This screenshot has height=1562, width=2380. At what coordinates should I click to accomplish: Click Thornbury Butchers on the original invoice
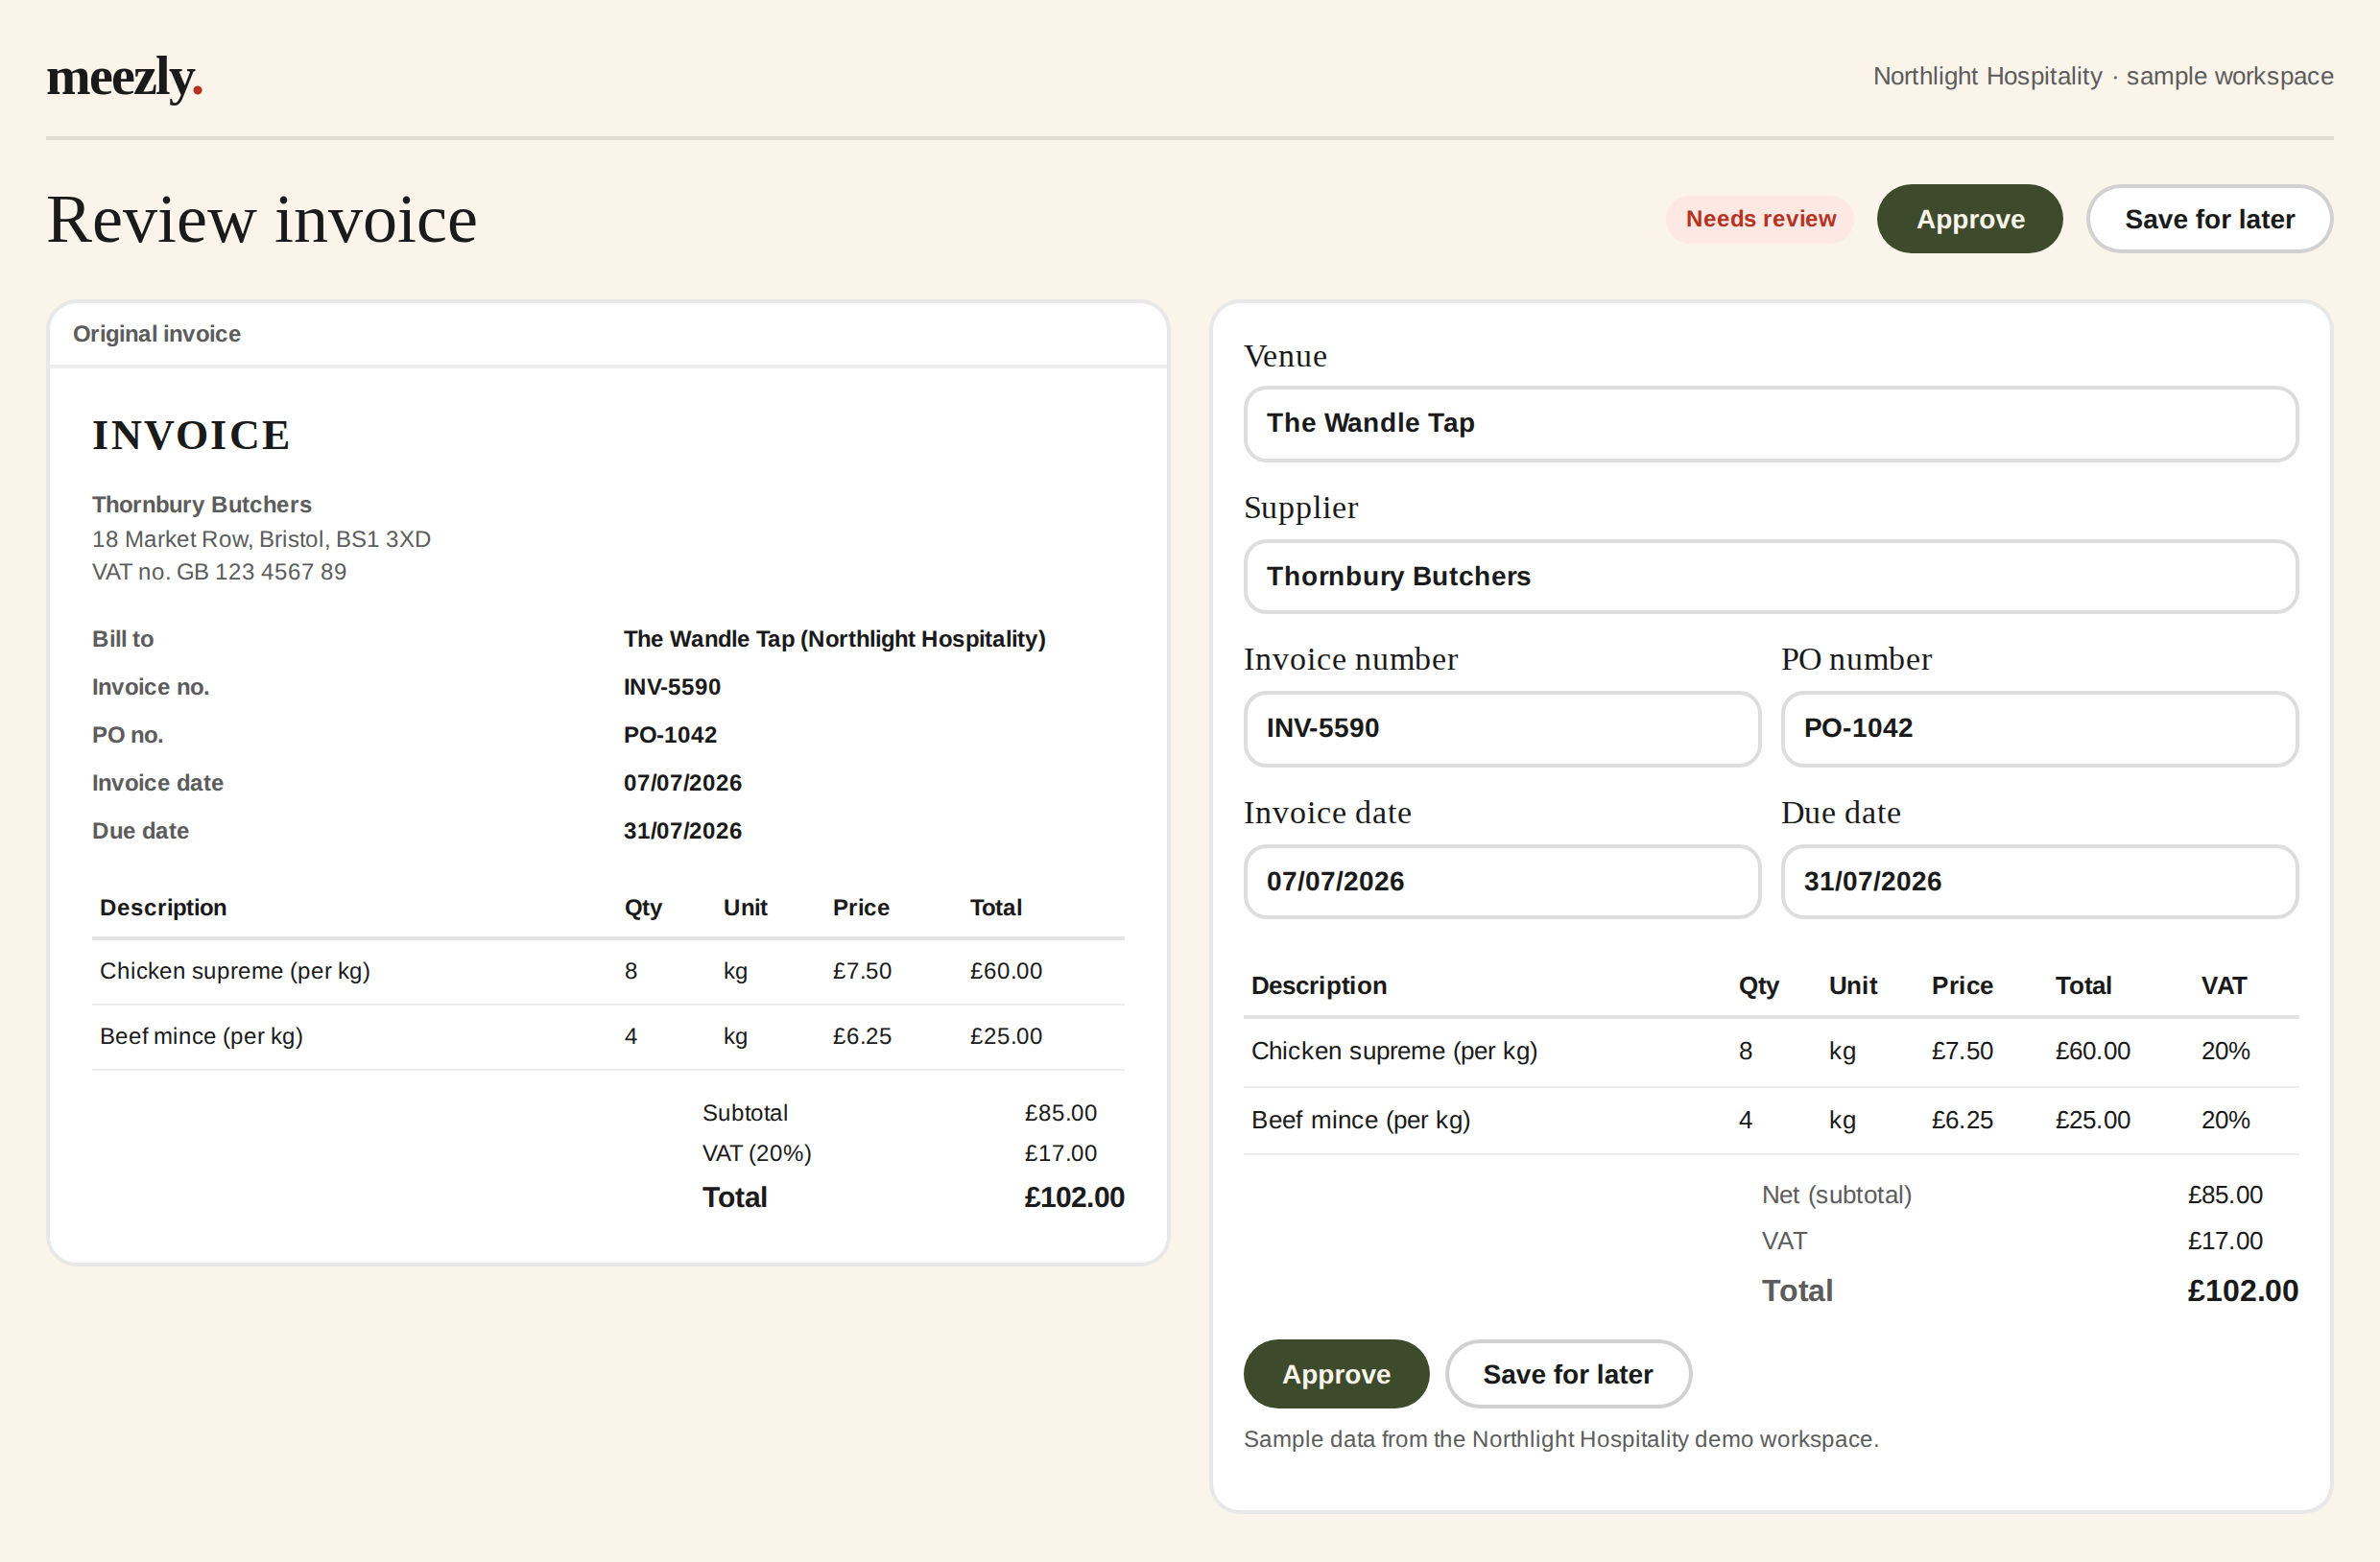point(202,505)
